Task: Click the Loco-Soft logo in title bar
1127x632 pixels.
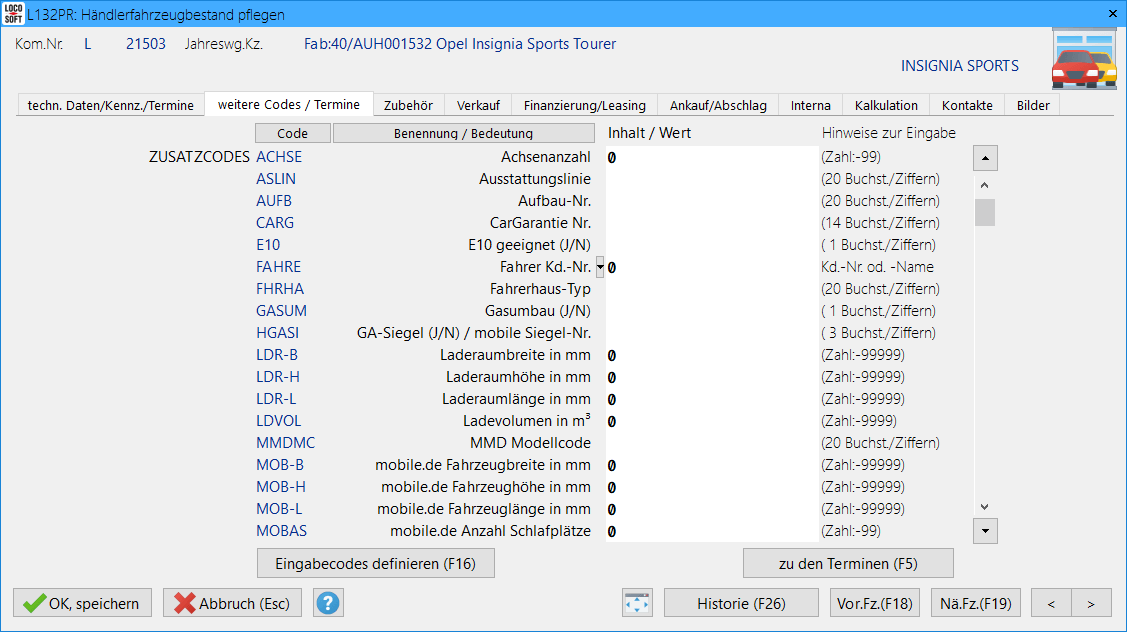Action: pos(13,14)
